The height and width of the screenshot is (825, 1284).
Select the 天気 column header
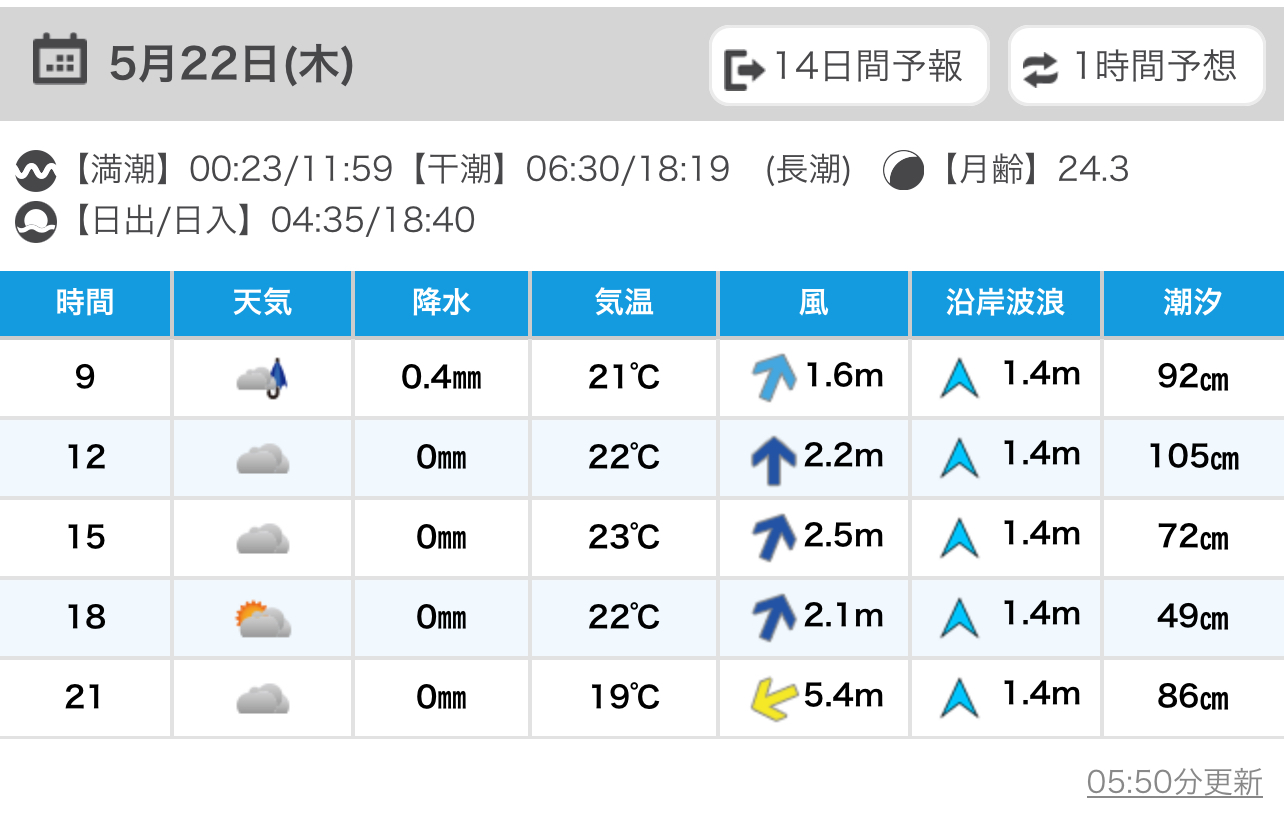(x=263, y=303)
